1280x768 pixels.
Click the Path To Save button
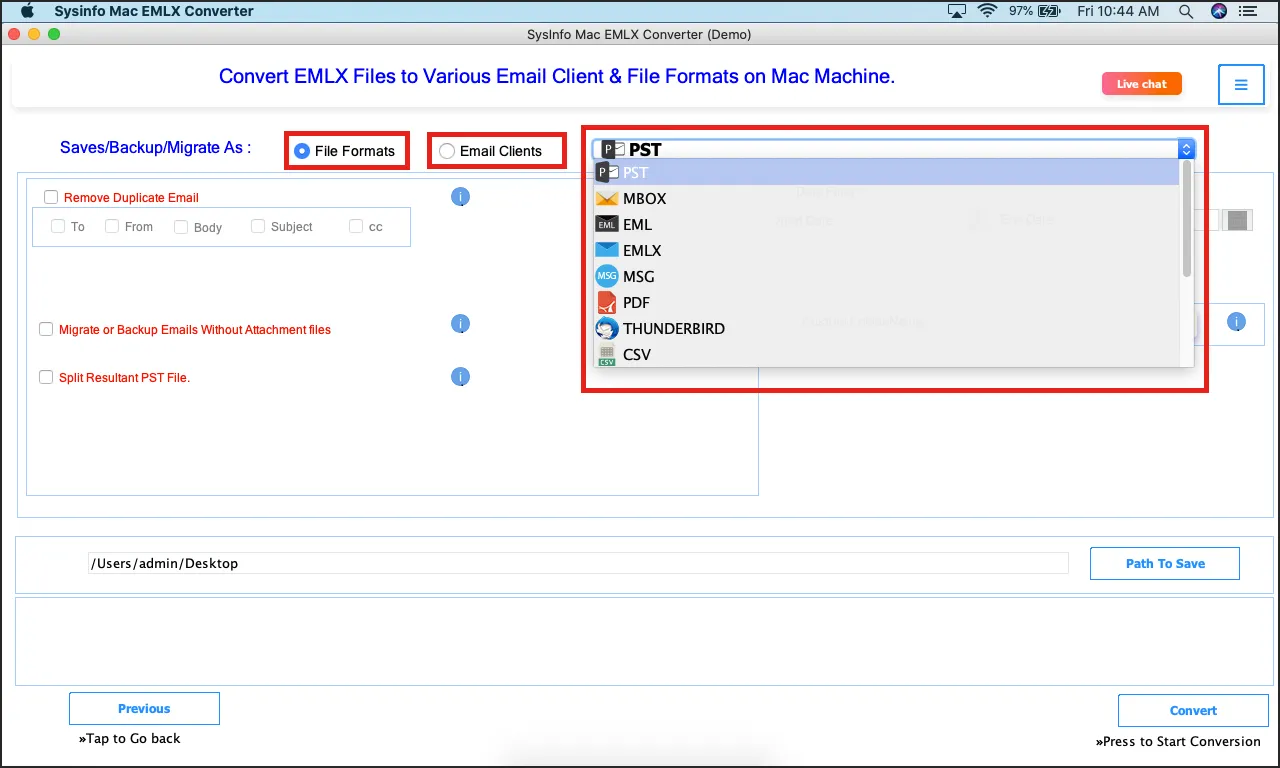click(1165, 563)
